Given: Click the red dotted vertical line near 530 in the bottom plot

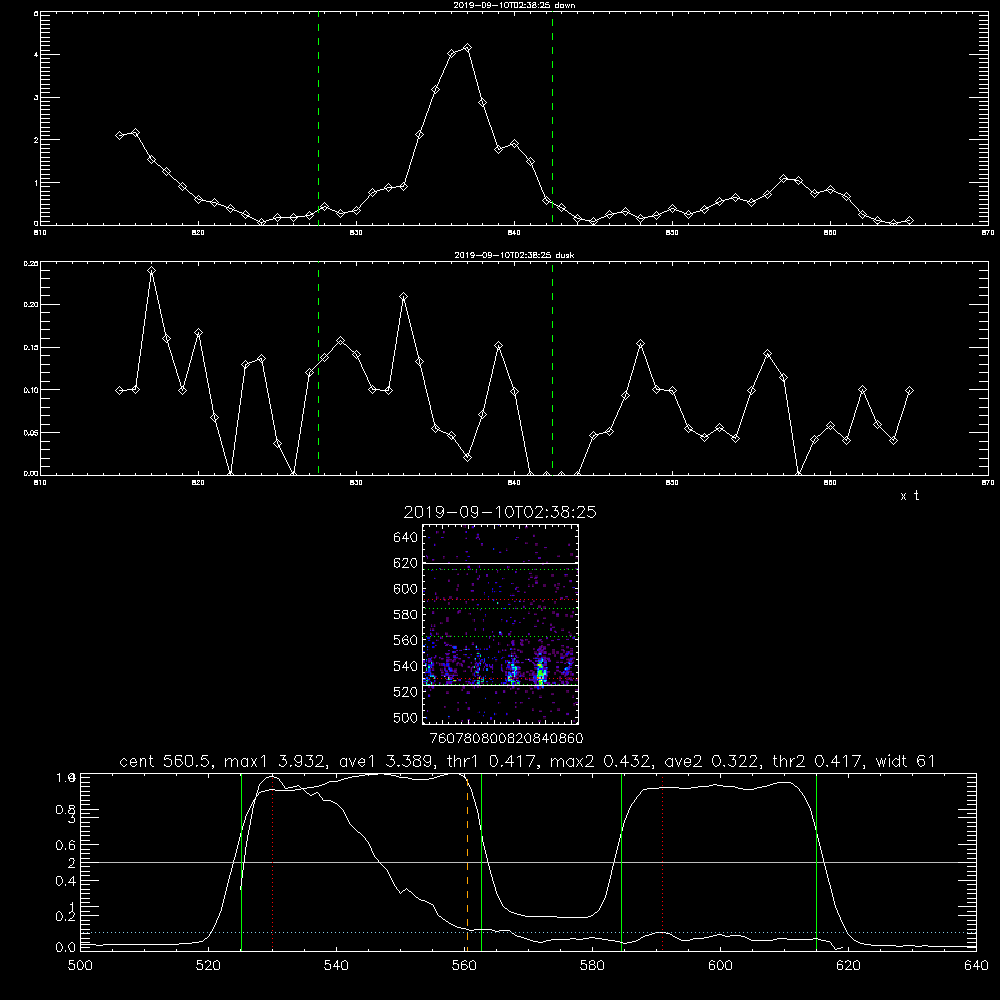Looking at the screenshot, I should click(273, 861).
